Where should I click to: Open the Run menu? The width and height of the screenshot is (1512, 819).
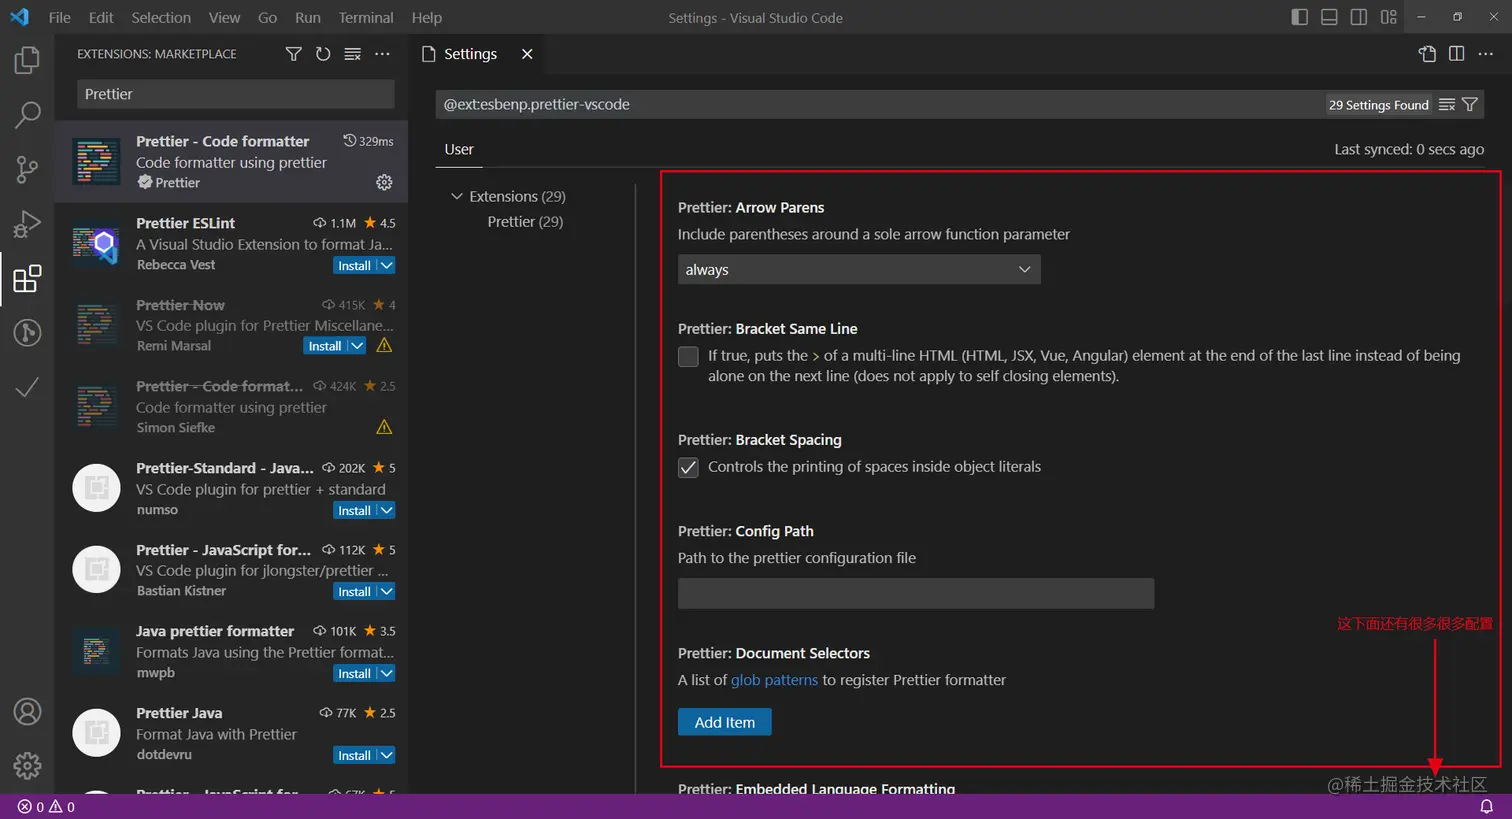308,17
